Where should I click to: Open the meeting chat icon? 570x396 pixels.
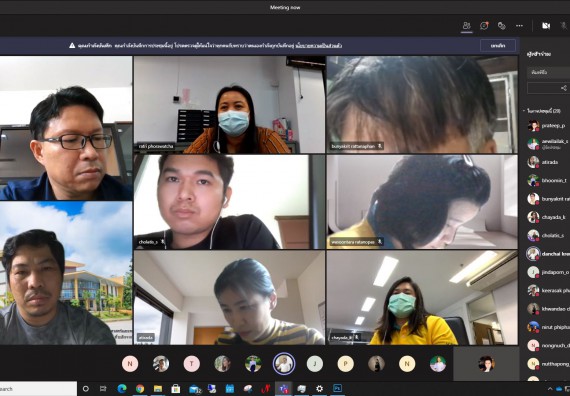[484, 26]
